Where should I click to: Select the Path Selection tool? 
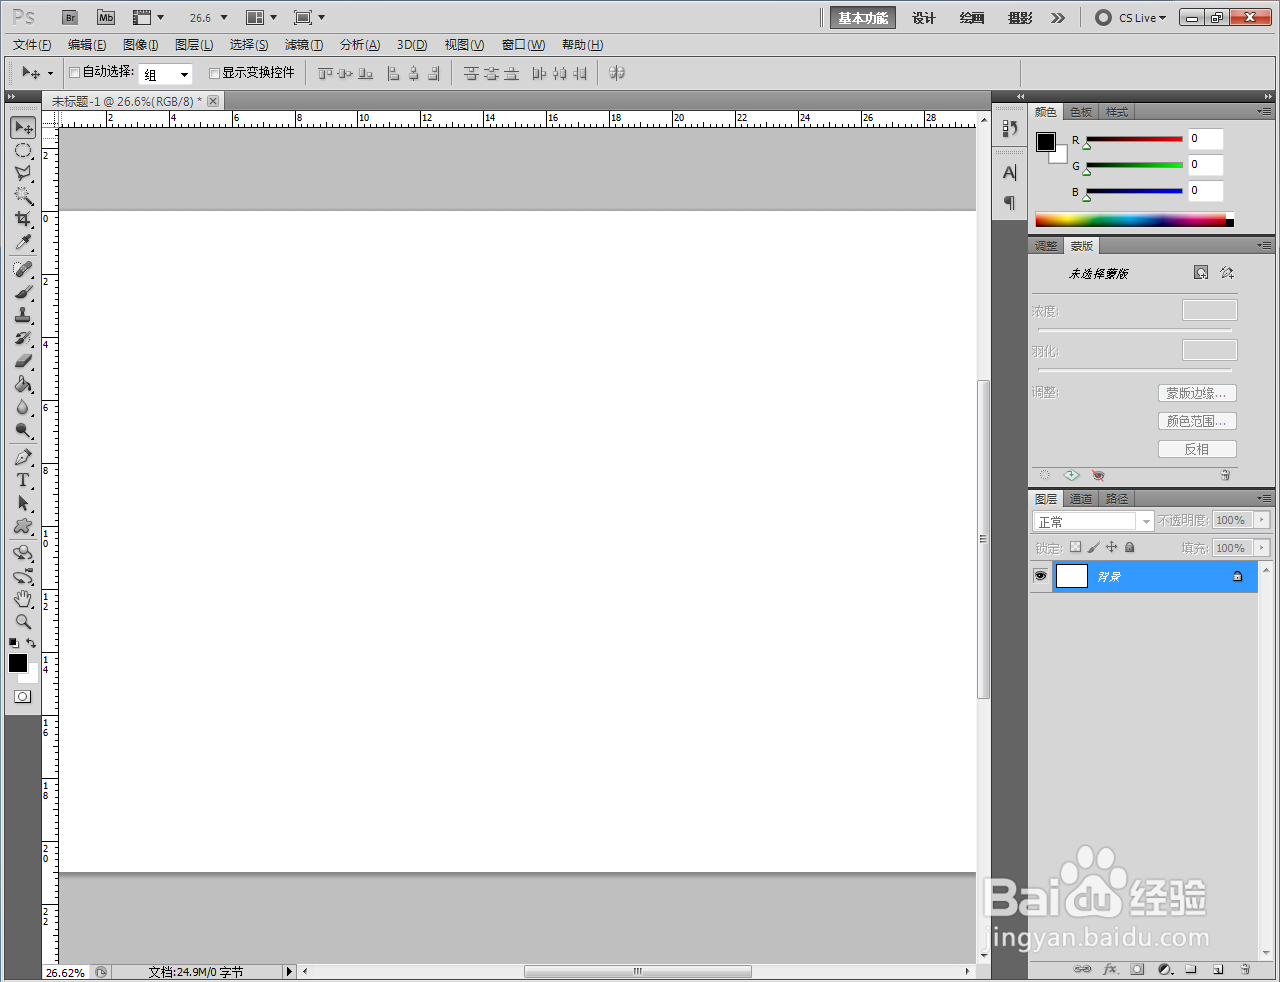point(23,504)
